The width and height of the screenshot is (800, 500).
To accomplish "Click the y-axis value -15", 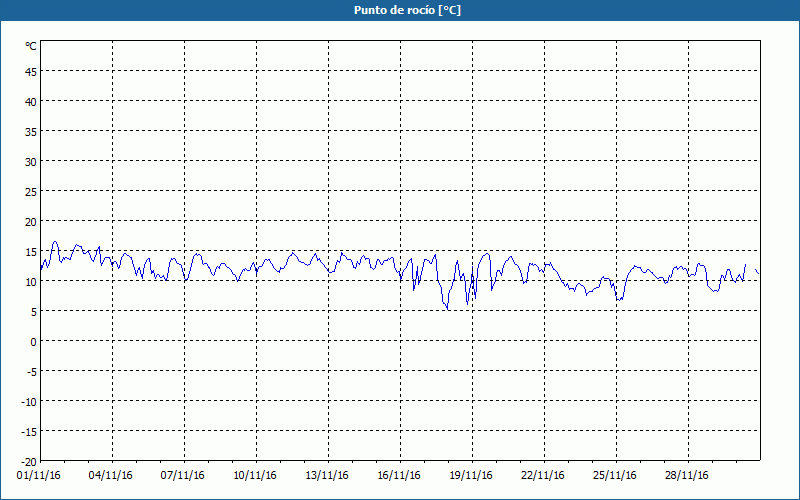I will pos(29,432).
